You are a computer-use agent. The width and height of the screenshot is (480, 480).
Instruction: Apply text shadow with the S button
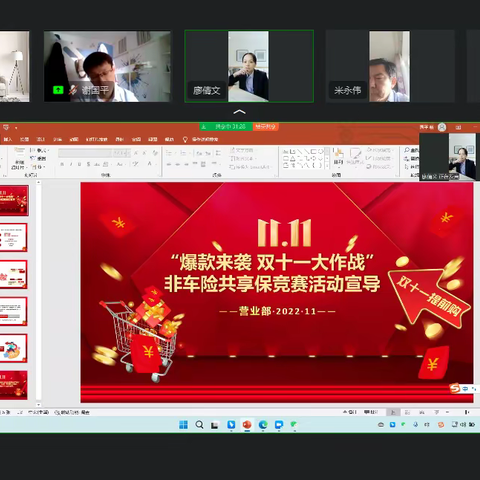[x=88, y=164]
